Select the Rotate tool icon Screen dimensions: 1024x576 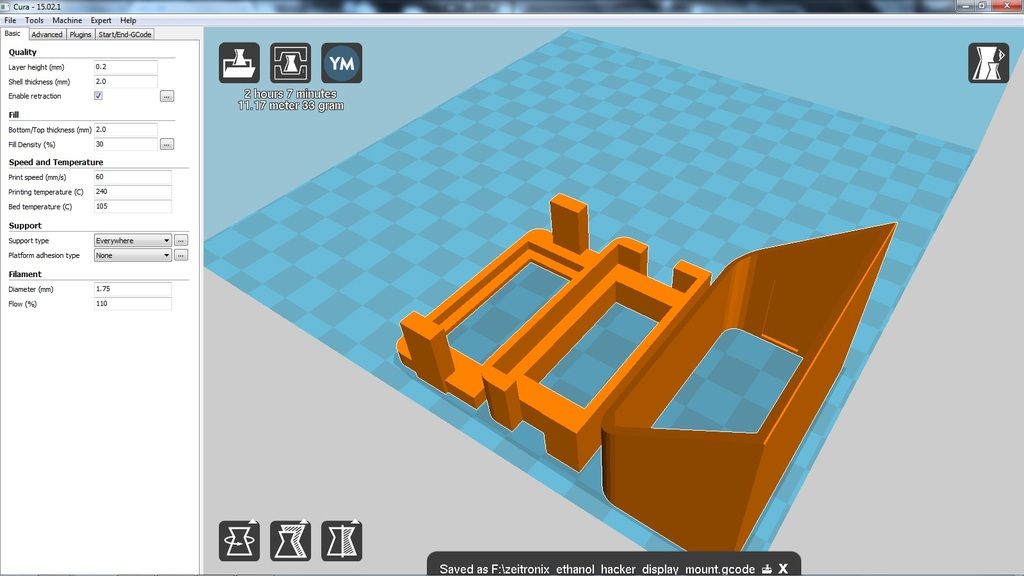click(239, 540)
